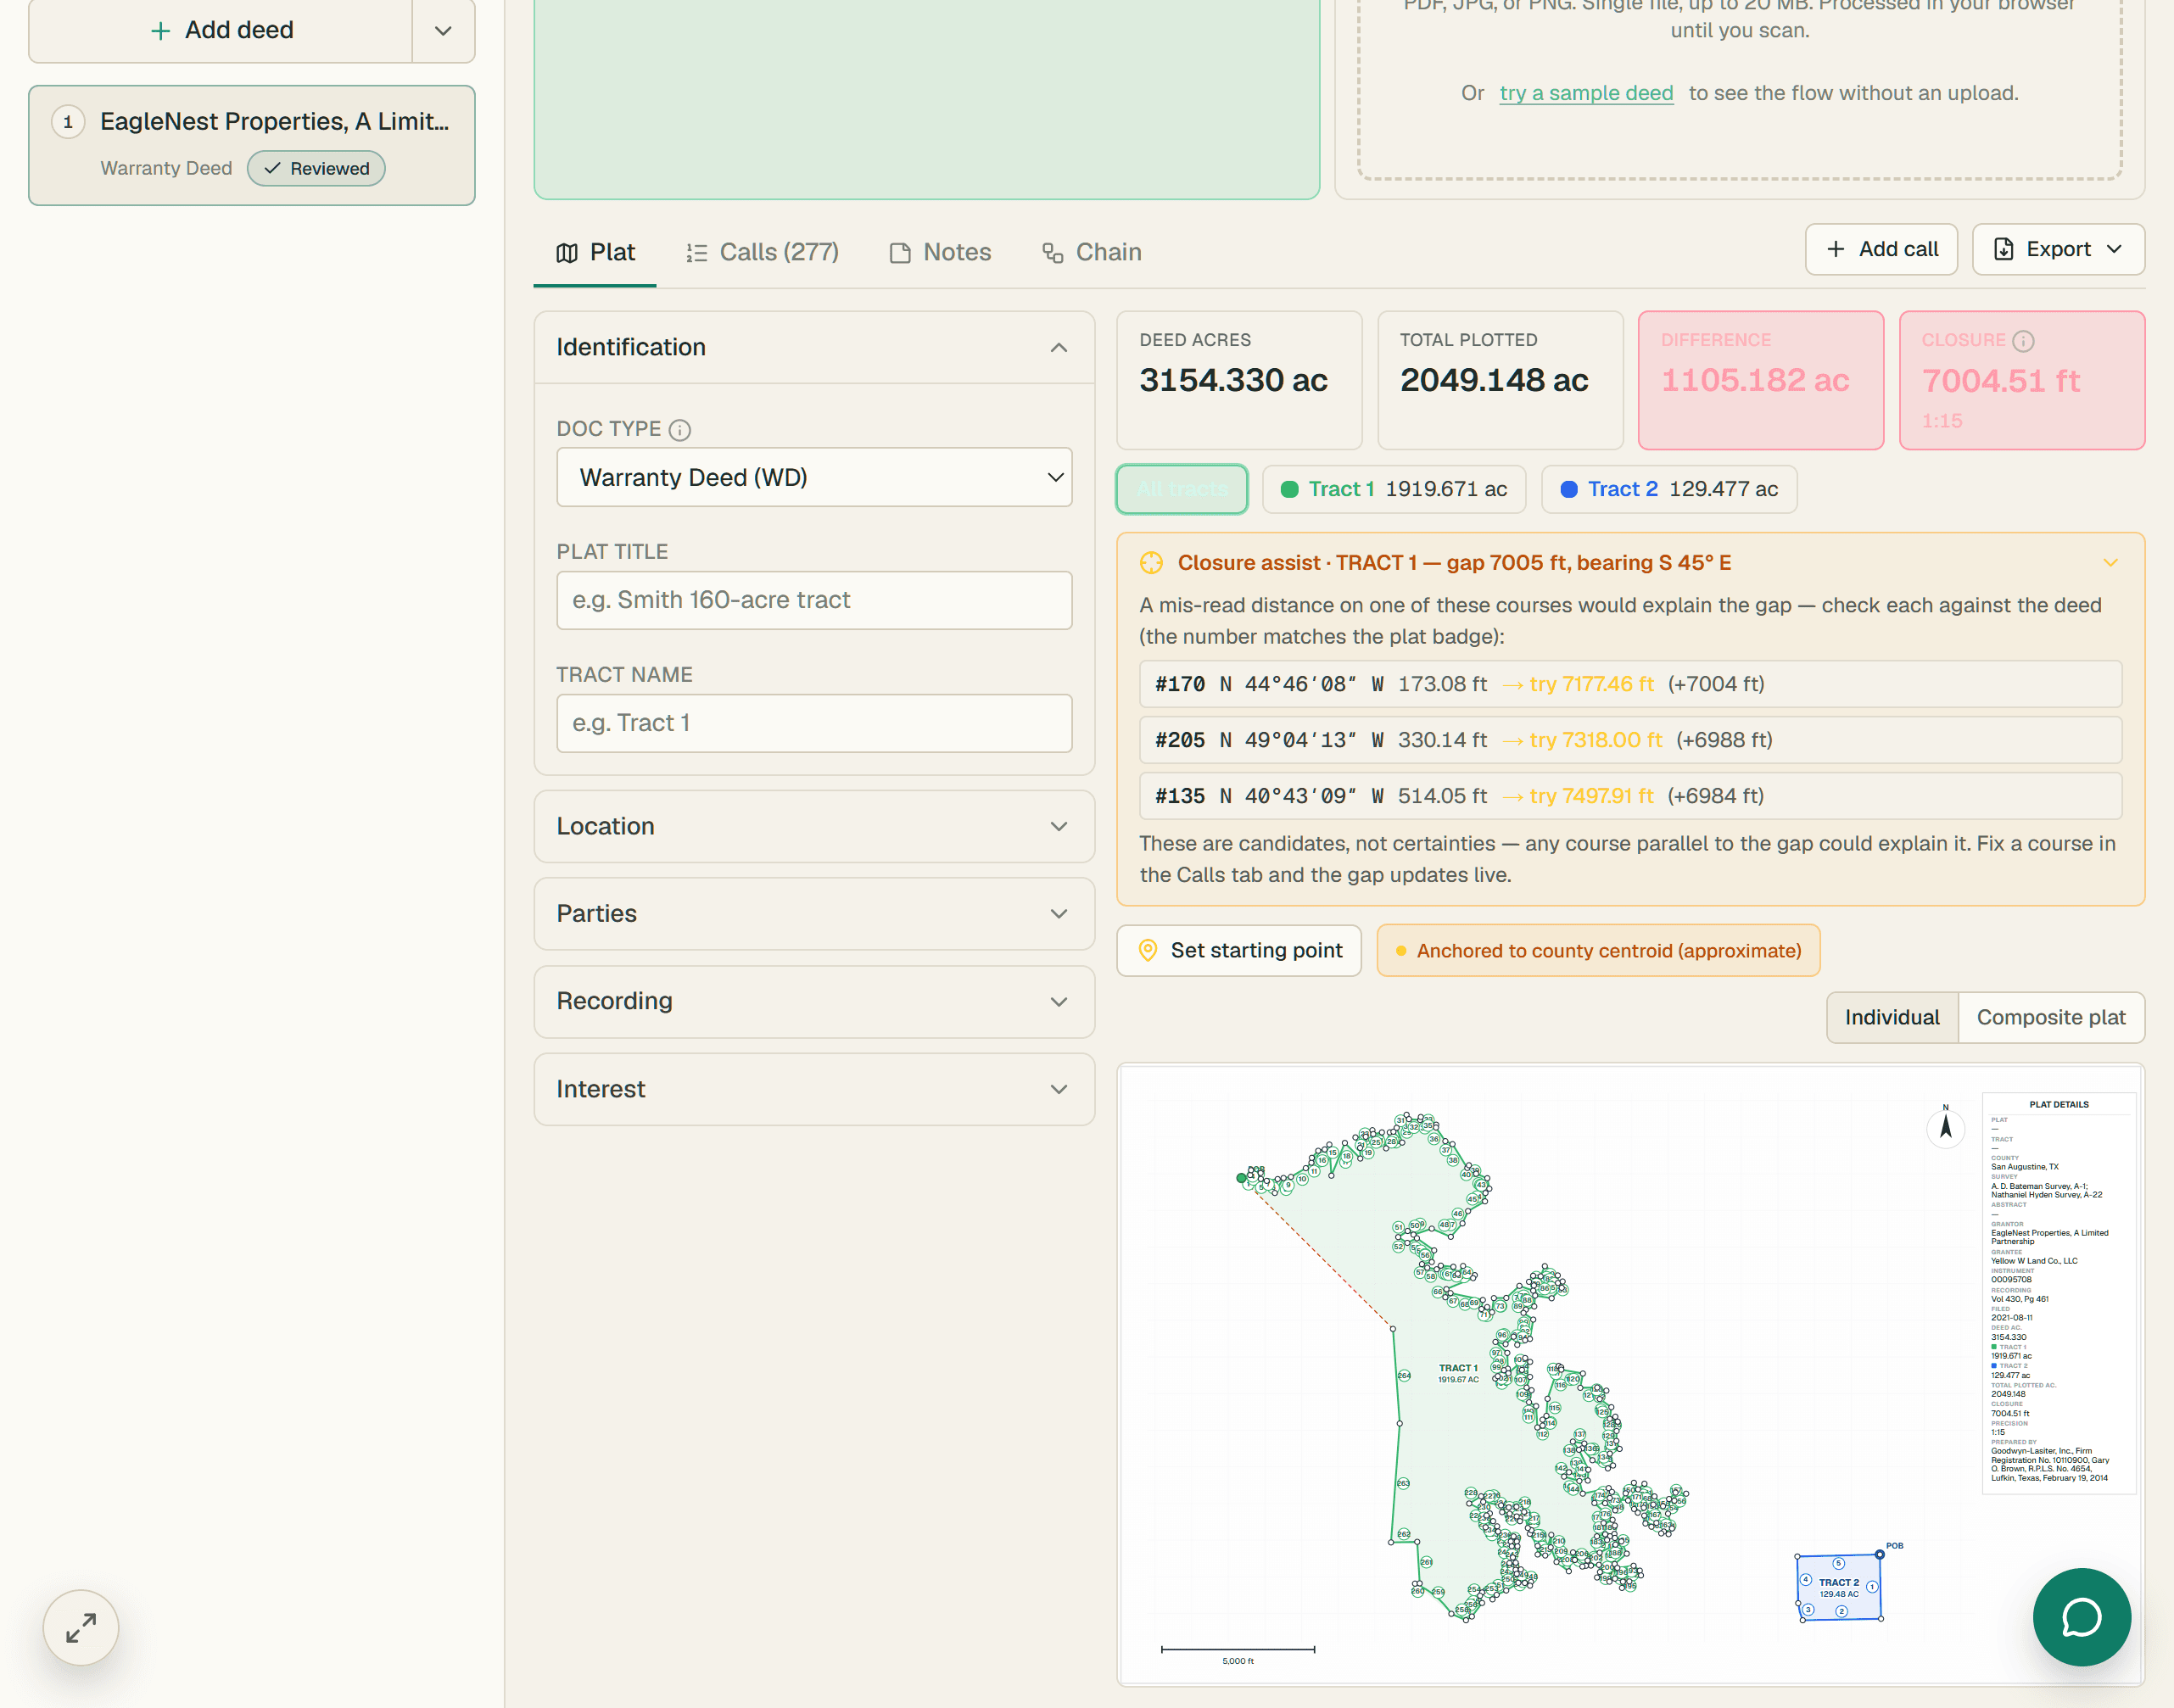The width and height of the screenshot is (2174, 1708).
Task: Click the CLOSURE 7004.51 ft card
Action: tap(2022, 380)
